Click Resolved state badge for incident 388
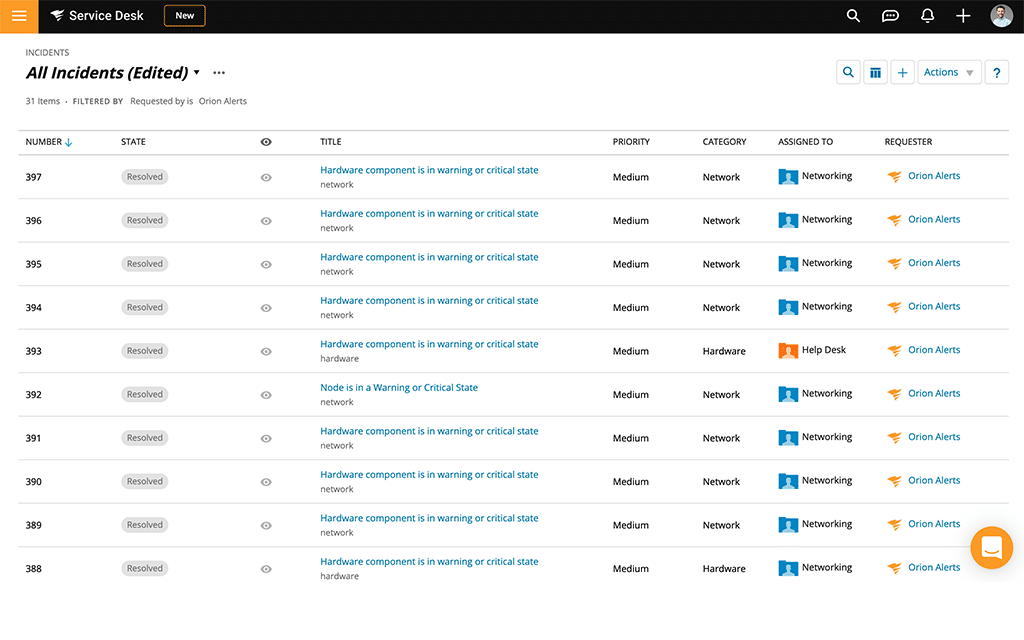This screenshot has width=1024, height=640. 144,569
